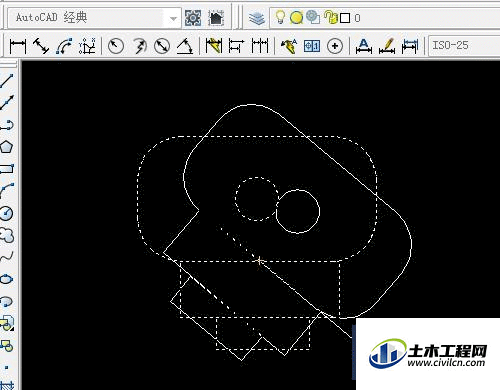Screen dimensions: 500x390
Task: Select the Jogged dimension tool
Action: [139, 46]
